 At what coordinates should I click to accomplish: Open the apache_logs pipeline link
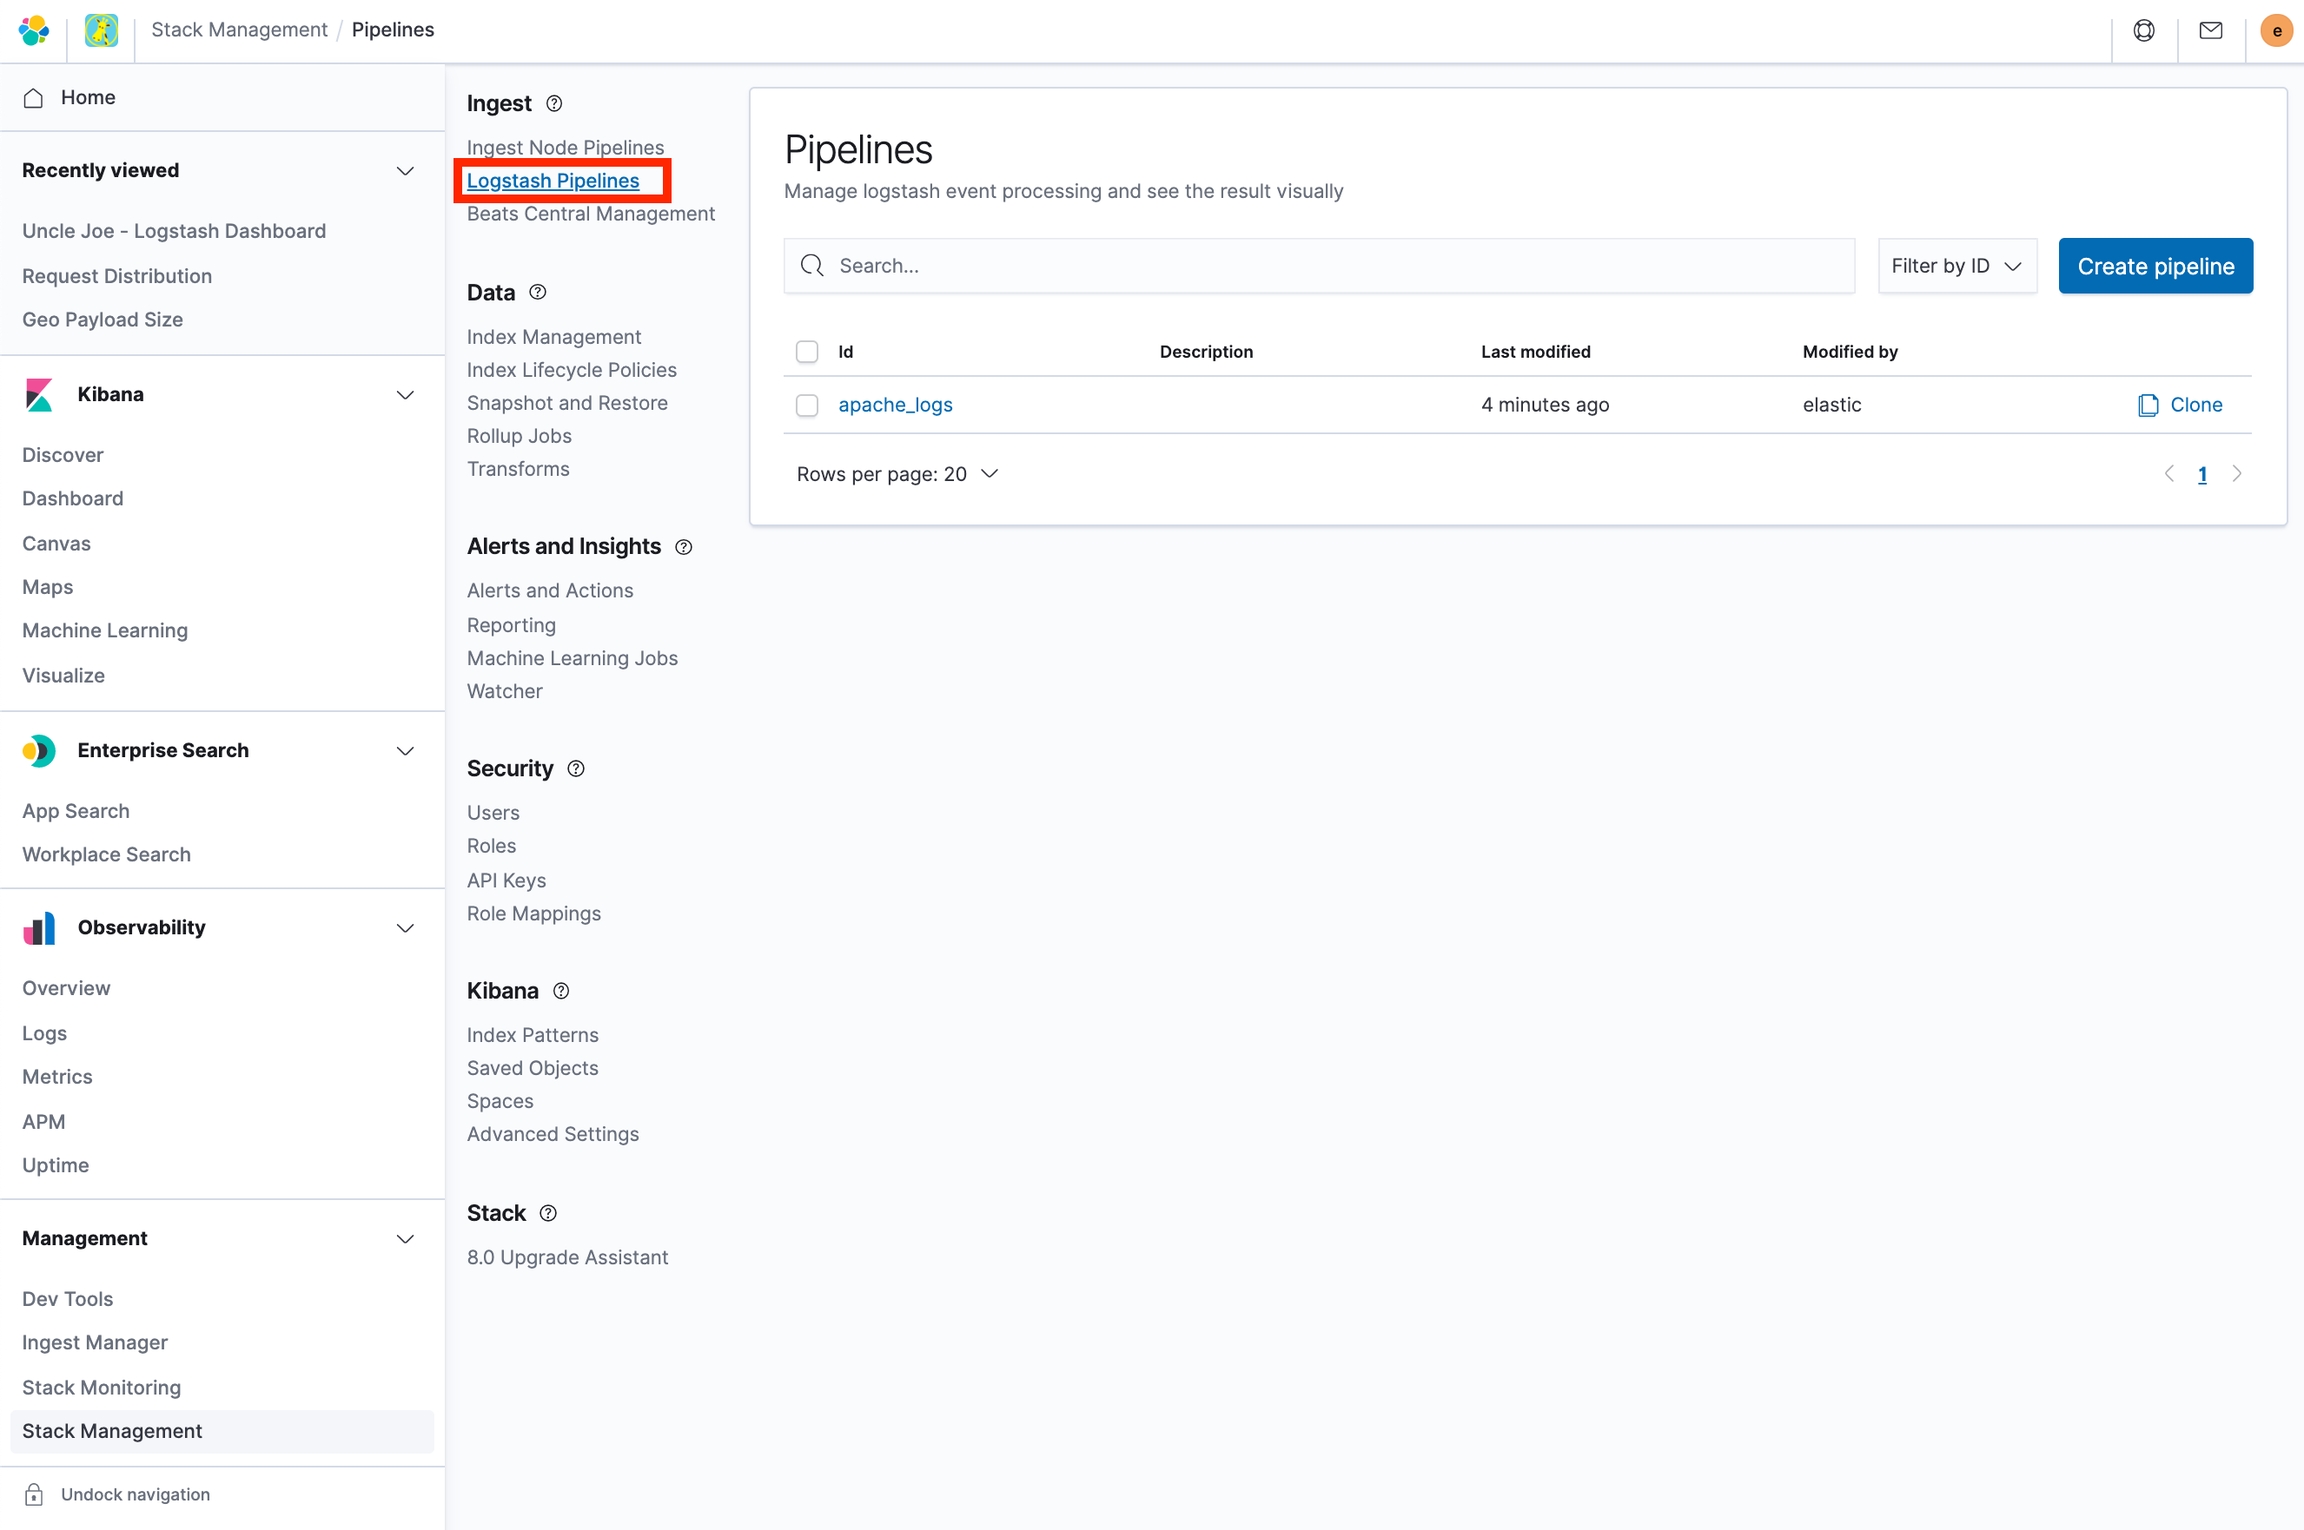point(895,405)
